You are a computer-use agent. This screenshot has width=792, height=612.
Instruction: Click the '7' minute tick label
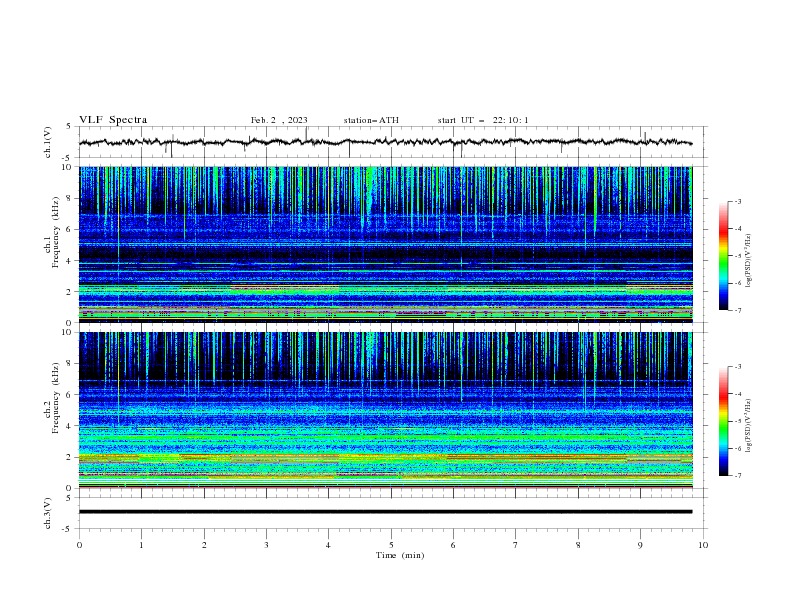[516, 545]
